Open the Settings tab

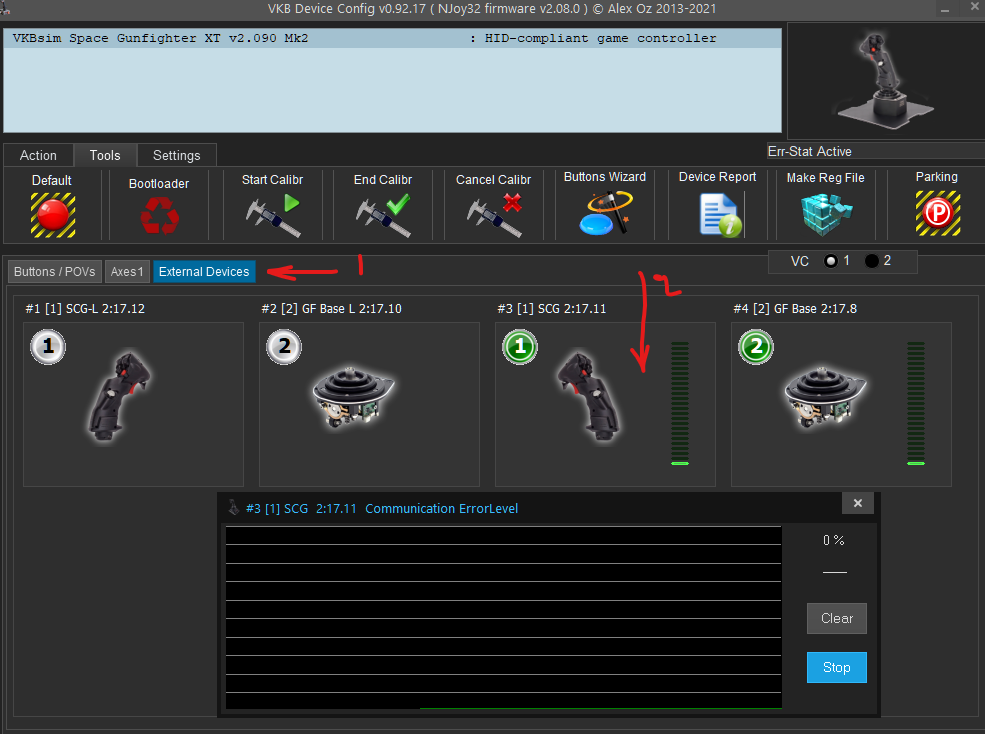pos(176,155)
